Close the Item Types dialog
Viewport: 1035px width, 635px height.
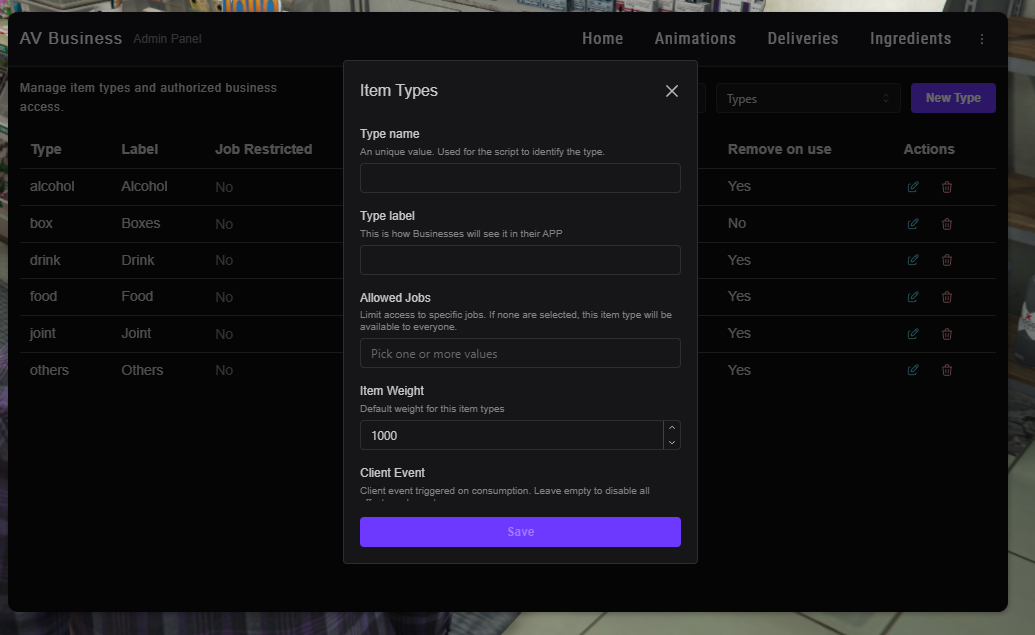pyautogui.click(x=672, y=91)
